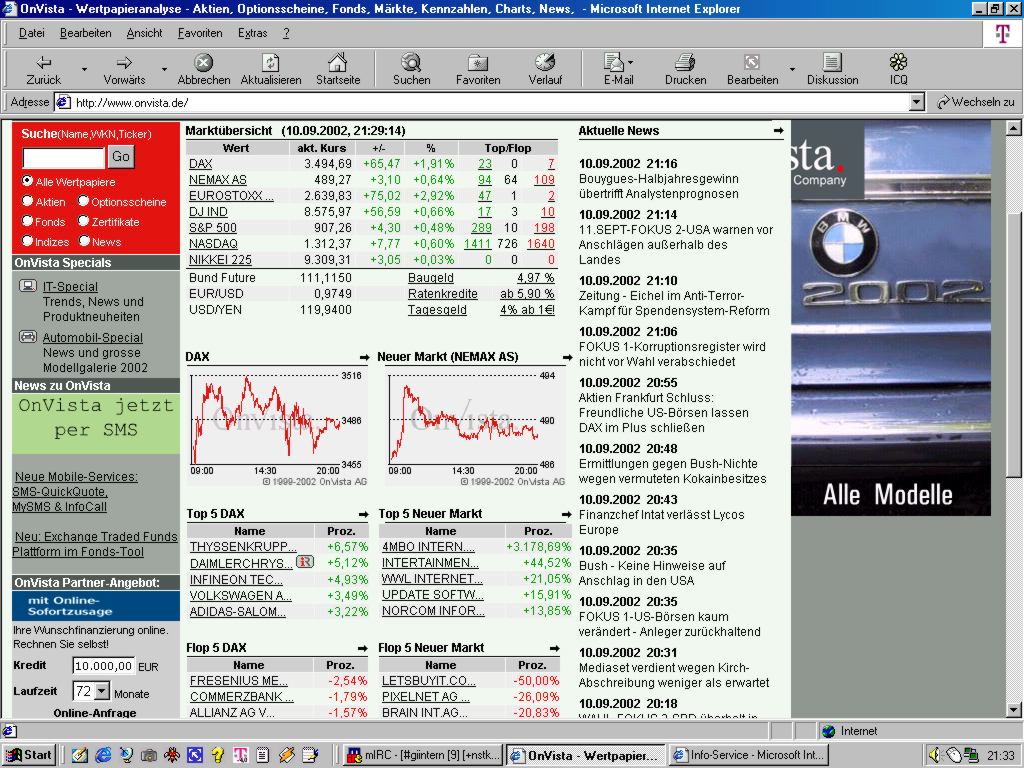Select the Aktien radio button
This screenshot has width=1024, height=768.
coord(28,202)
